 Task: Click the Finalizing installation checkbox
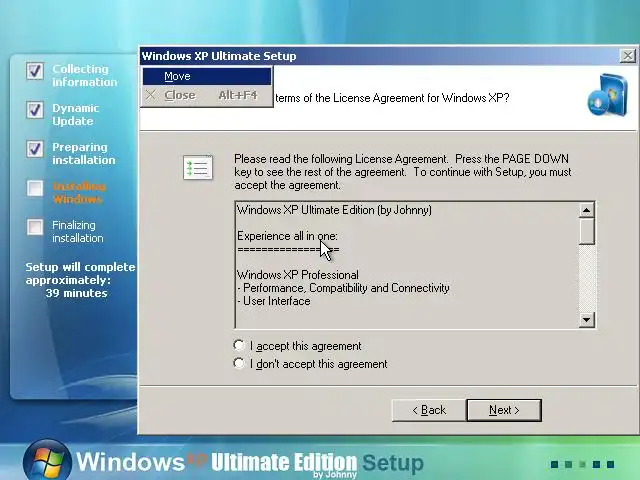(35, 227)
